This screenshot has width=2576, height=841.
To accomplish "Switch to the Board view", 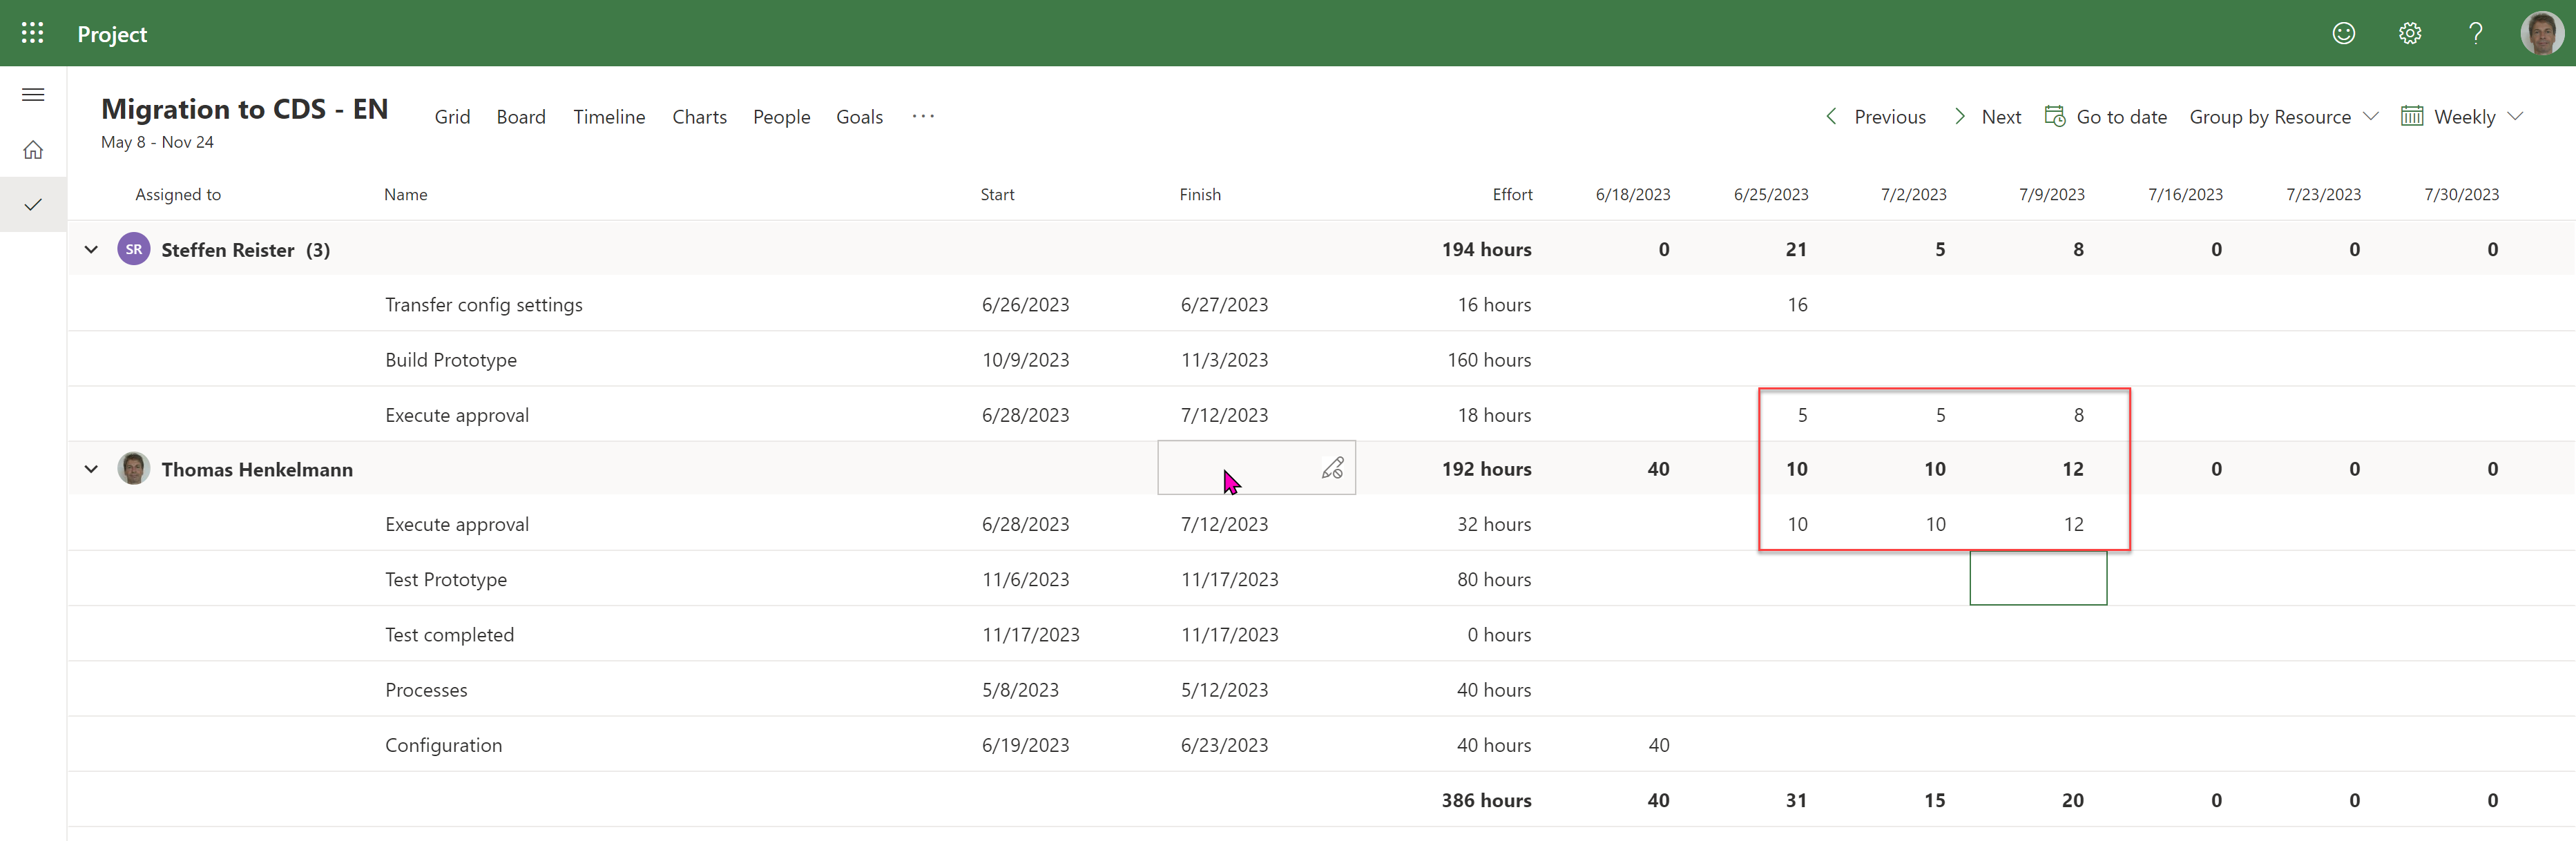I will (x=520, y=116).
